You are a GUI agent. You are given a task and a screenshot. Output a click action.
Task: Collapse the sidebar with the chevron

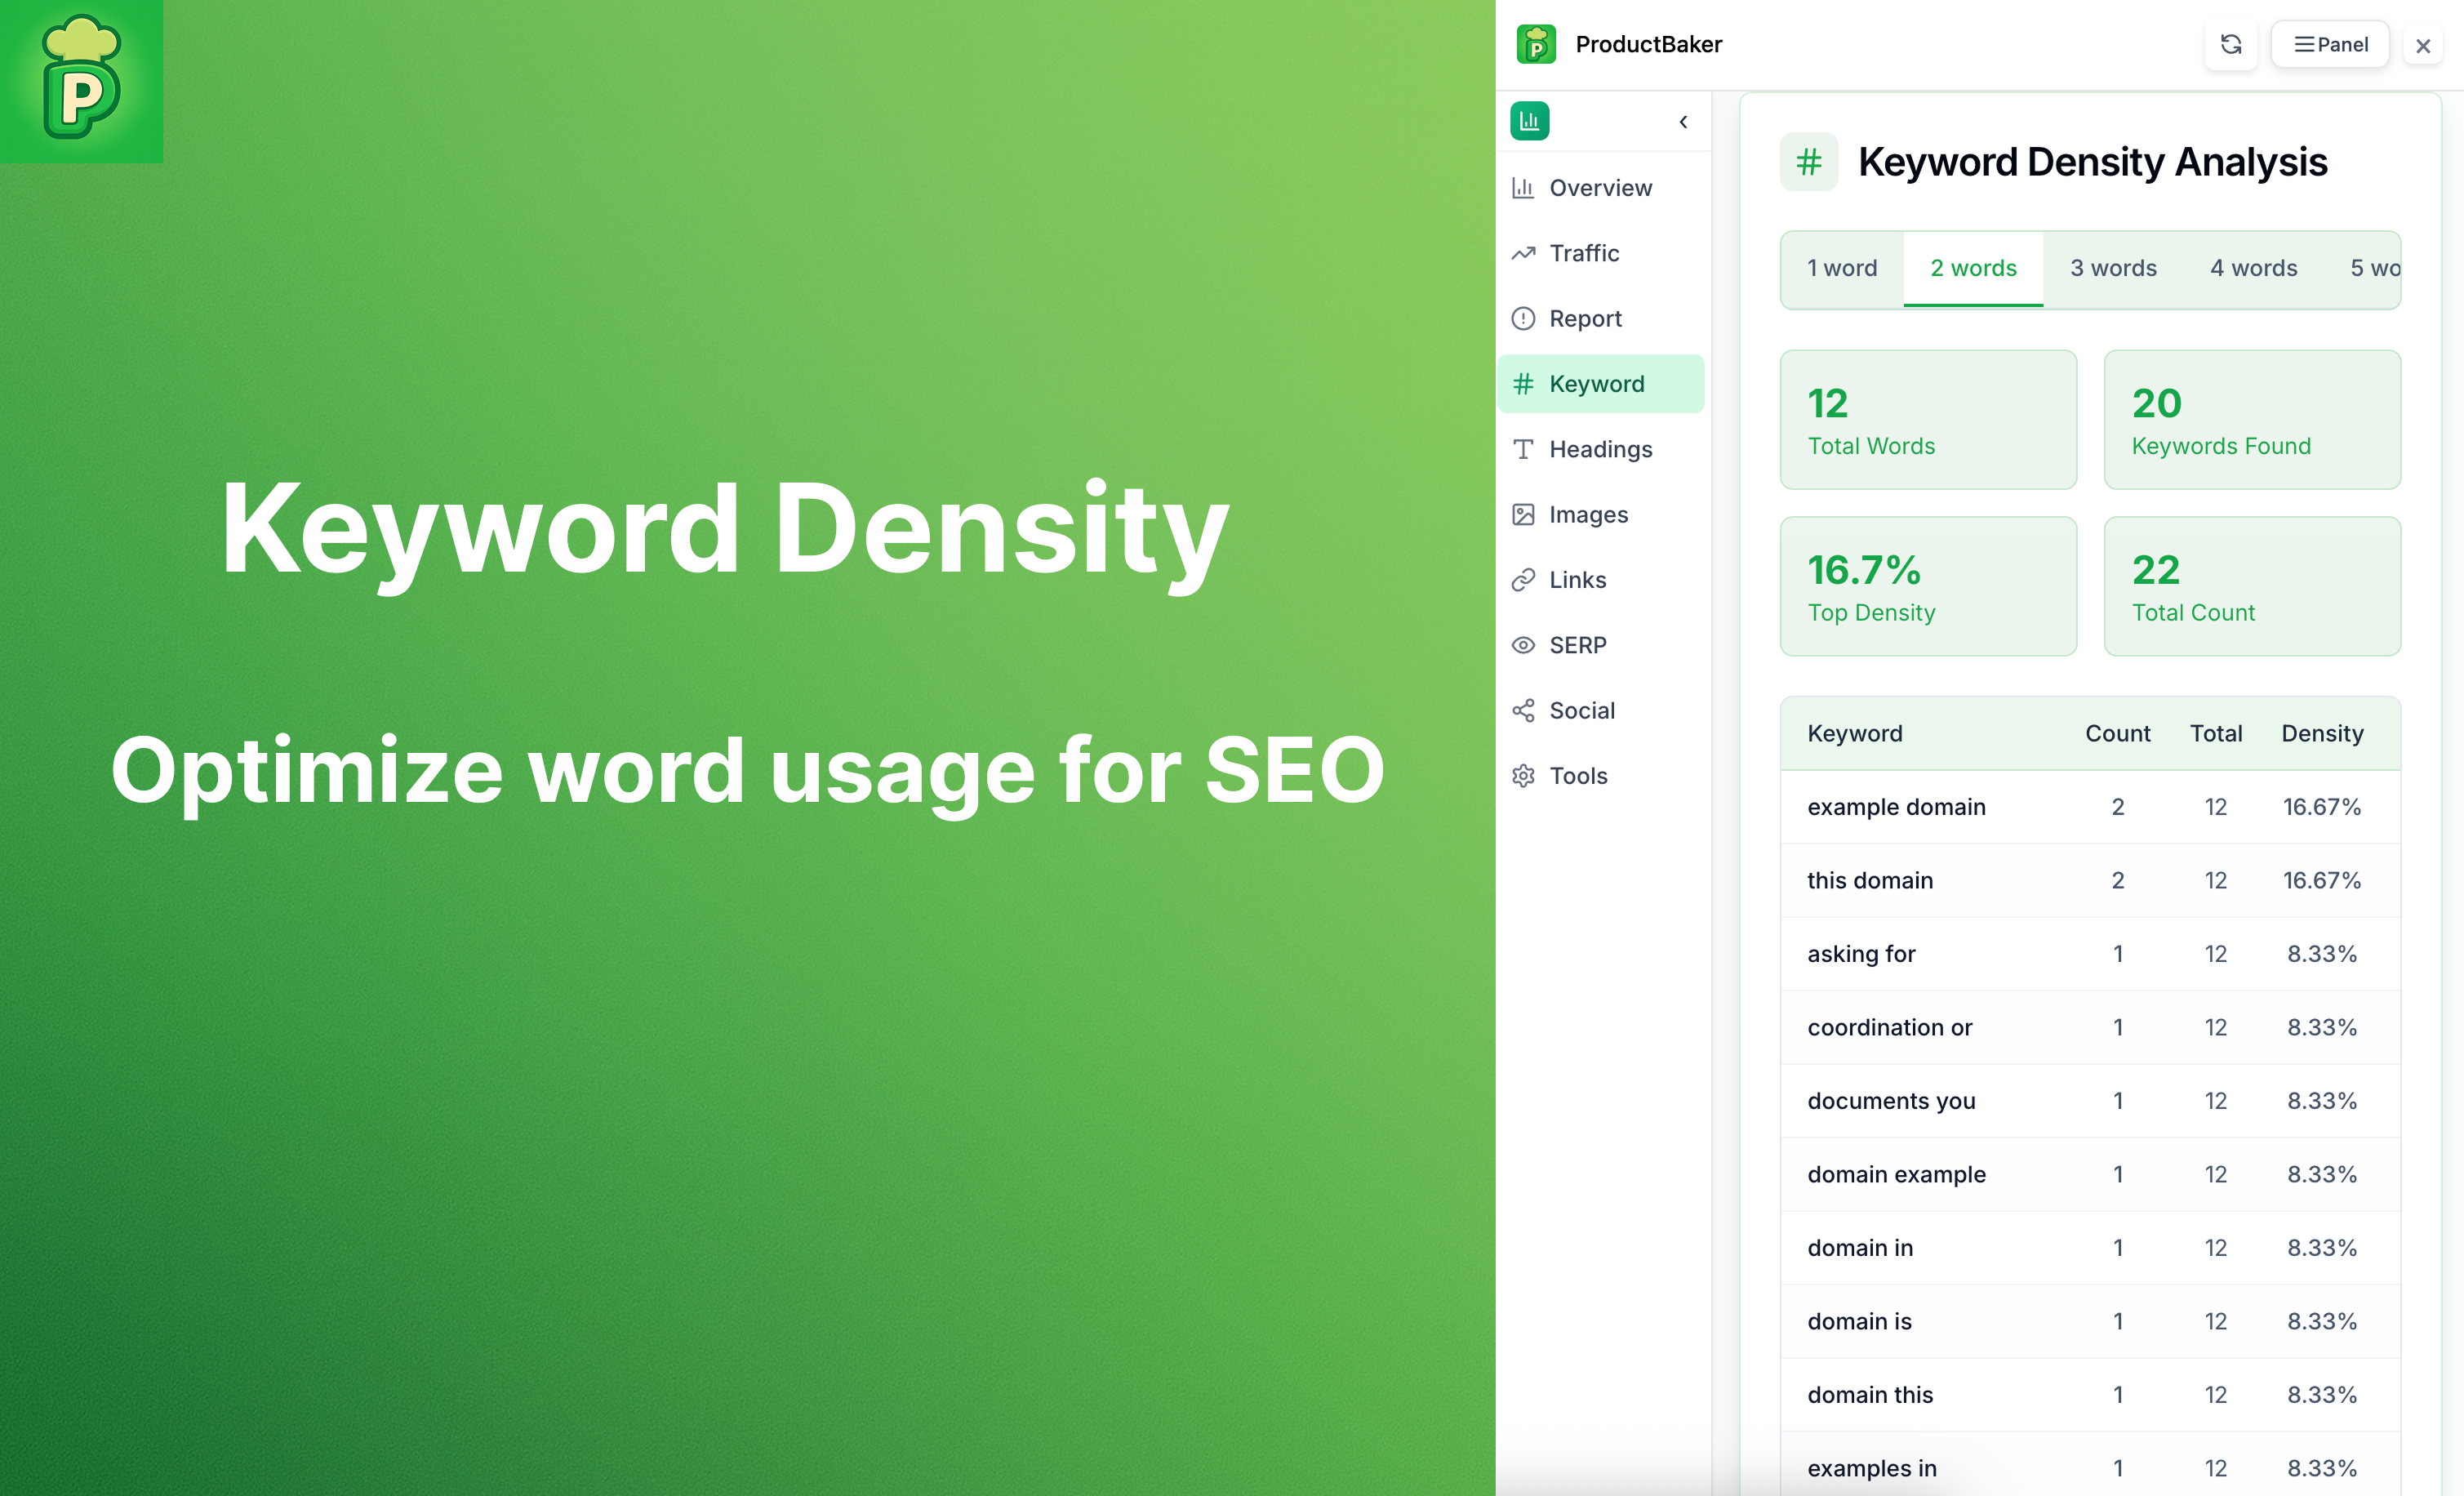click(1683, 122)
